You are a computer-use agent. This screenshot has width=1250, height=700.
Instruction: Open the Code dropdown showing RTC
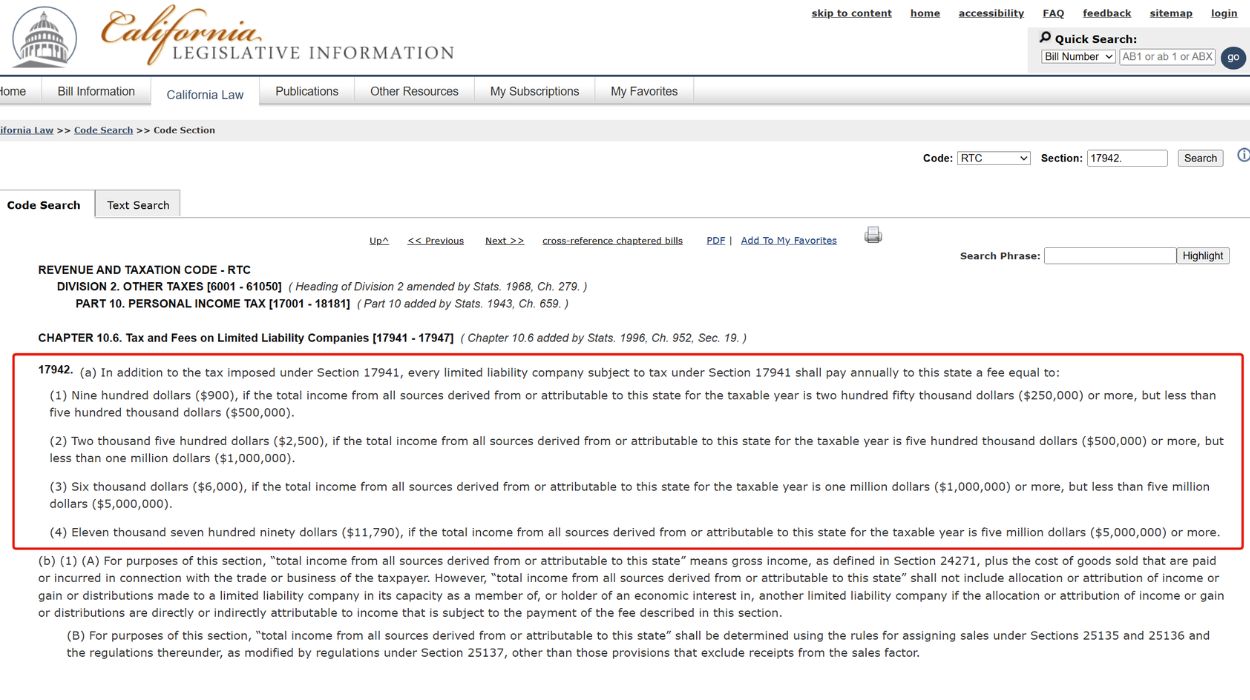[993, 157]
